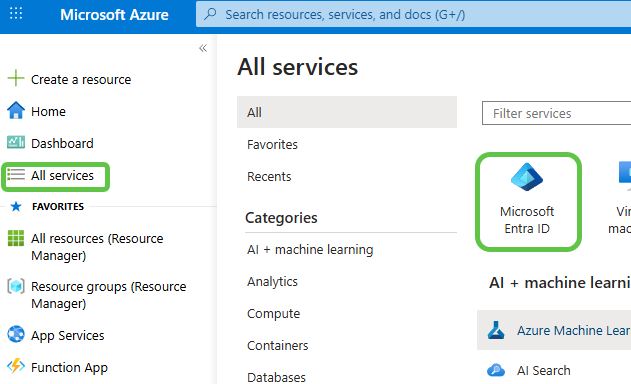Screen dimensions: 631x384
Task: Open the portal waffle menu icon
Action: (x=16, y=14)
